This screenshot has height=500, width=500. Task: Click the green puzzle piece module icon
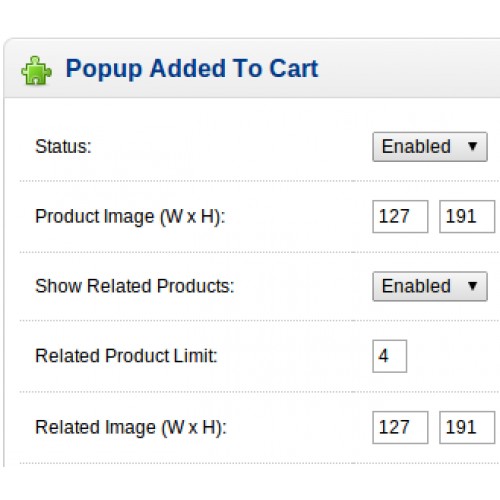pos(36,70)
